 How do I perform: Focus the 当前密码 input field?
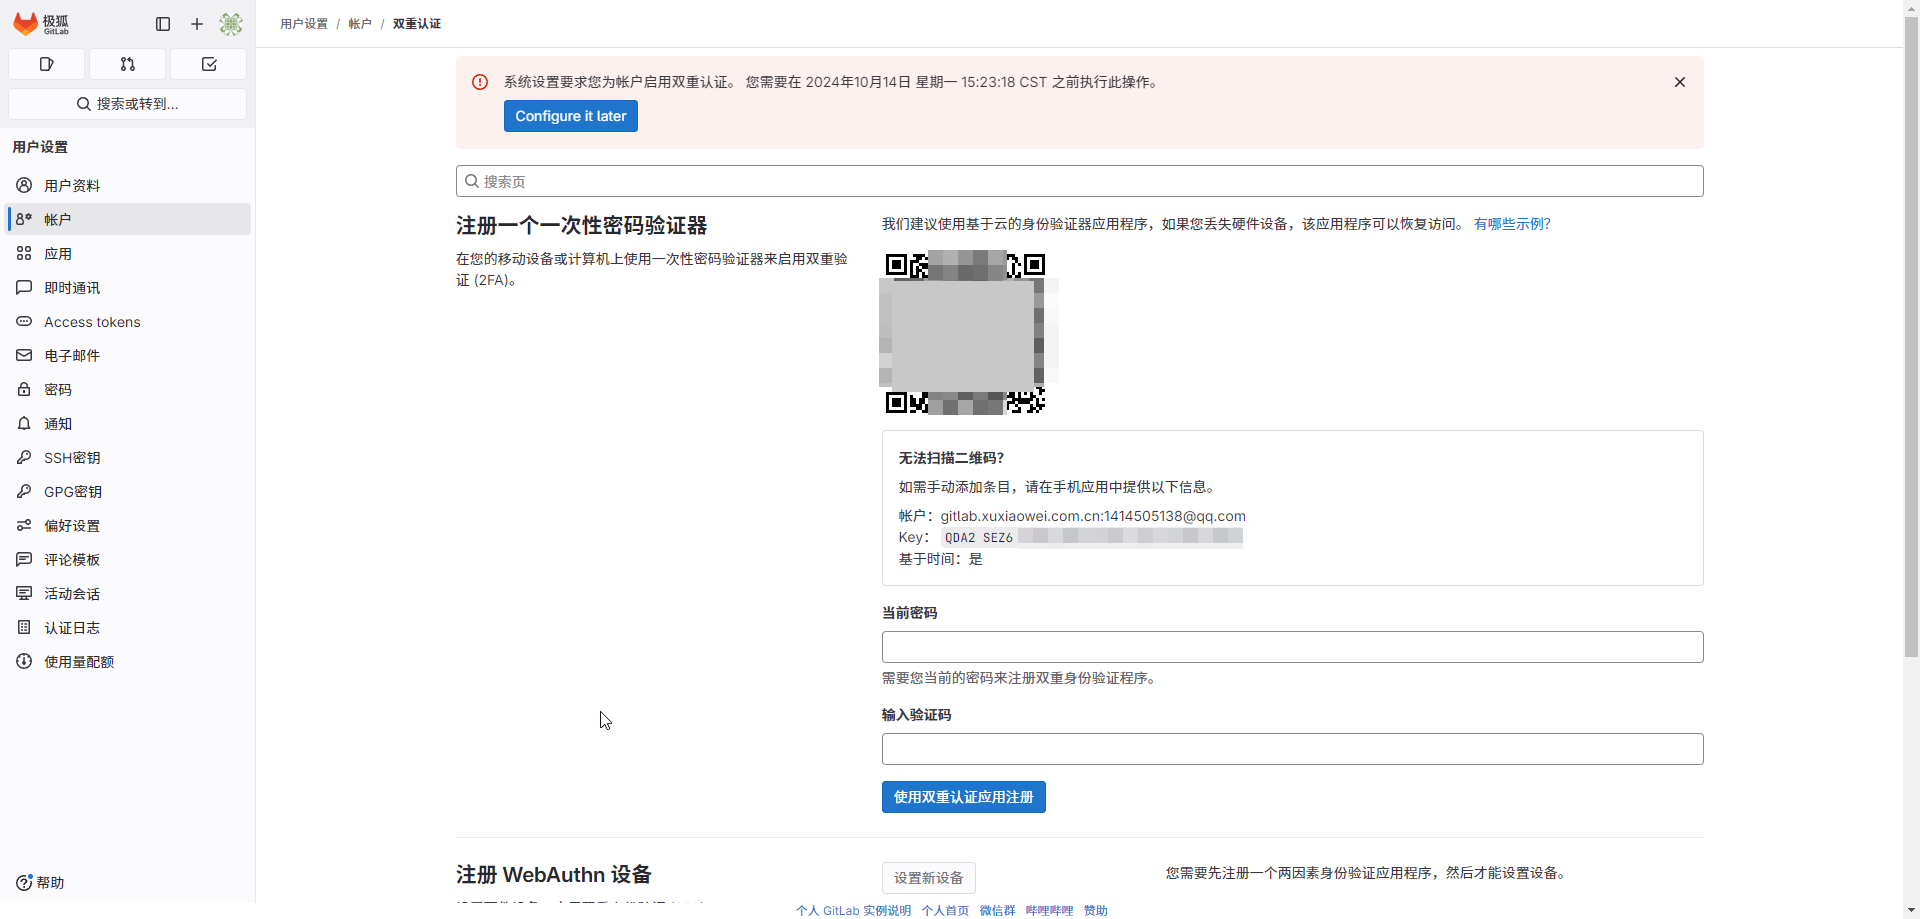tap(1292, 647)
